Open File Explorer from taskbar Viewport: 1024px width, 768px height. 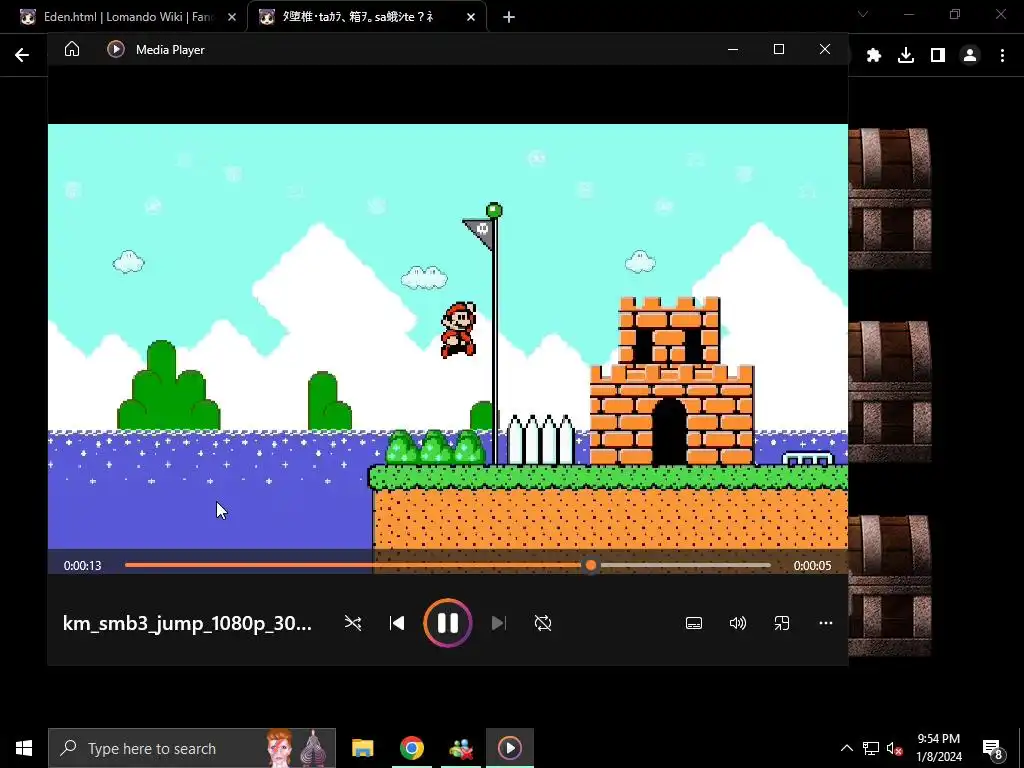(x=362, y=748)
